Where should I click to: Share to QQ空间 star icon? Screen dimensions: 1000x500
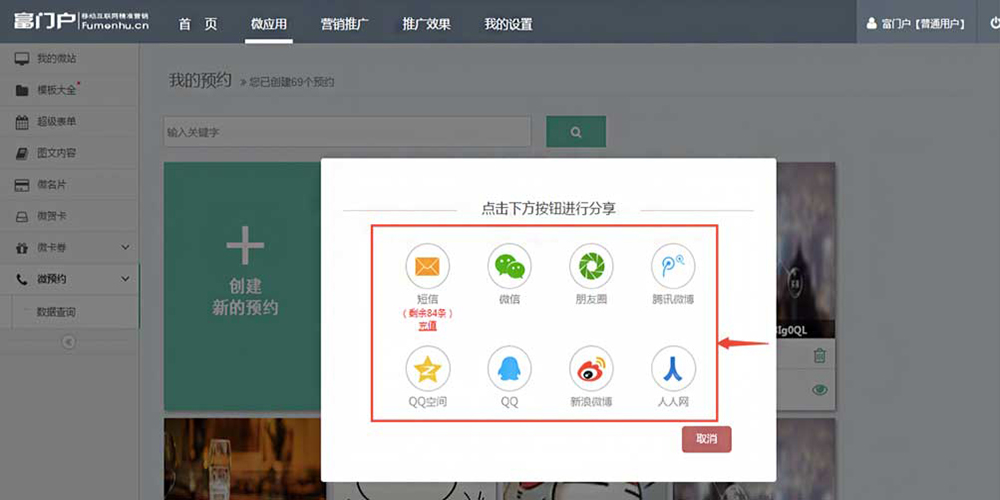coord(427,369)
